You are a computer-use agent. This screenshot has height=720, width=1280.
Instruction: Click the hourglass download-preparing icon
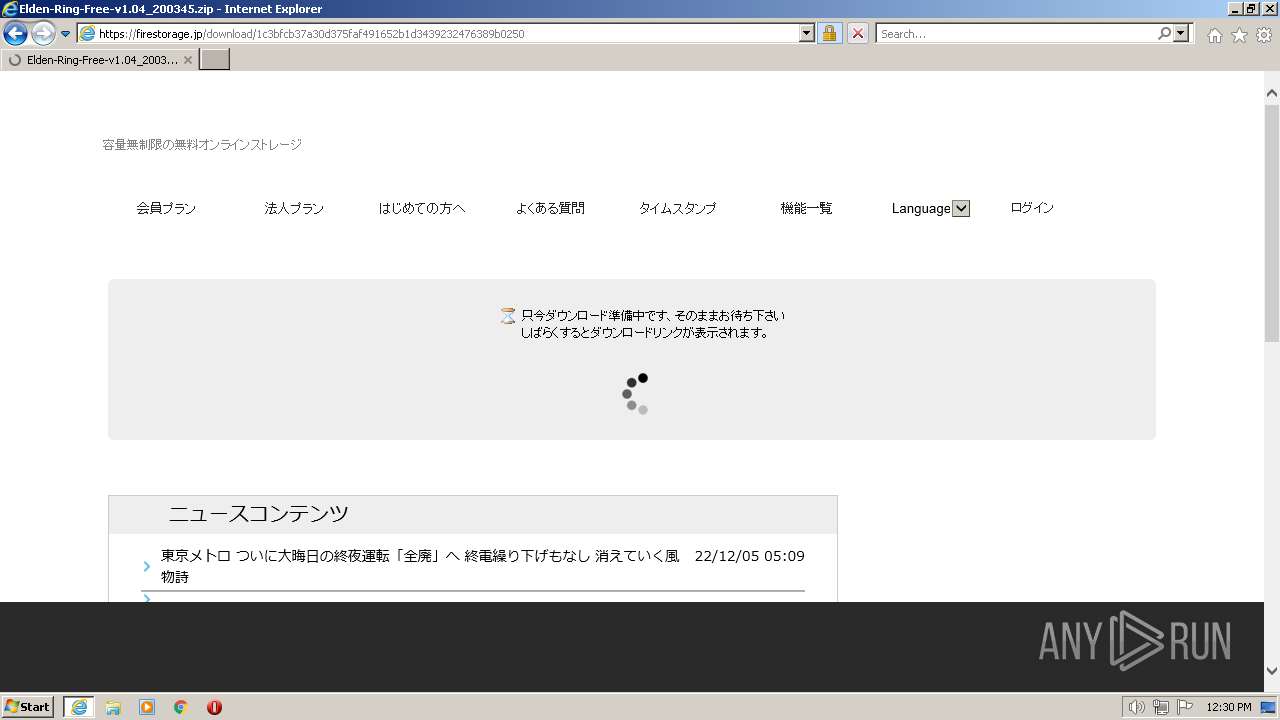click(x=508, y=316)
